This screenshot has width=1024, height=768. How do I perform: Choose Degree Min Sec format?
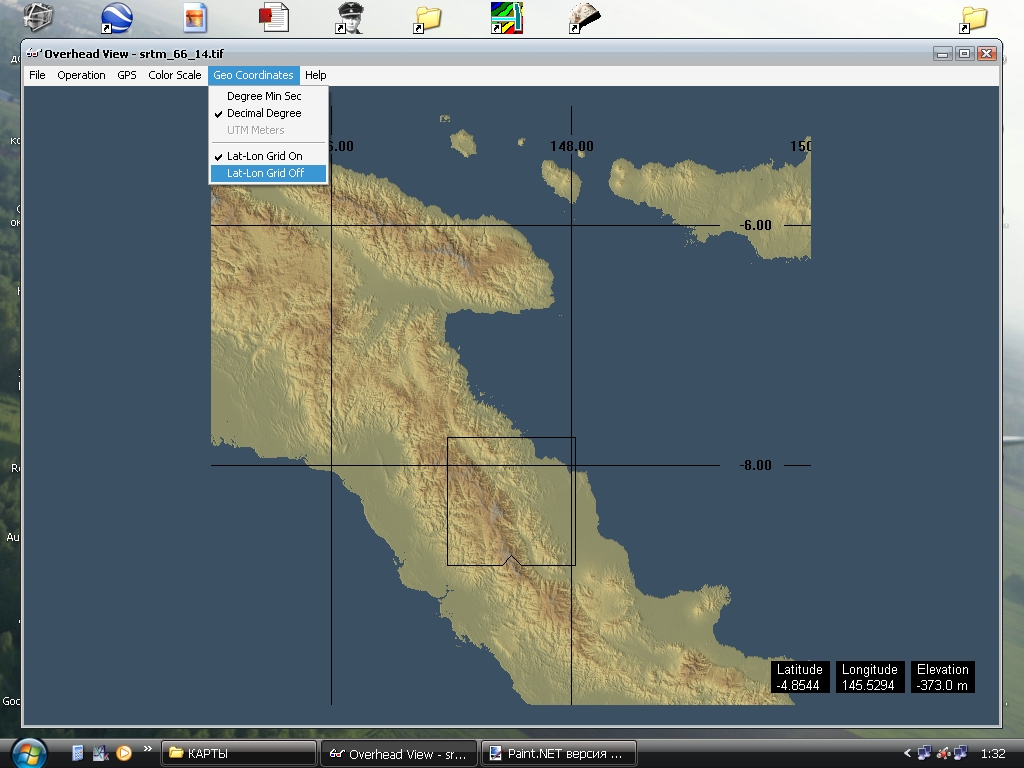coord(264,96)
